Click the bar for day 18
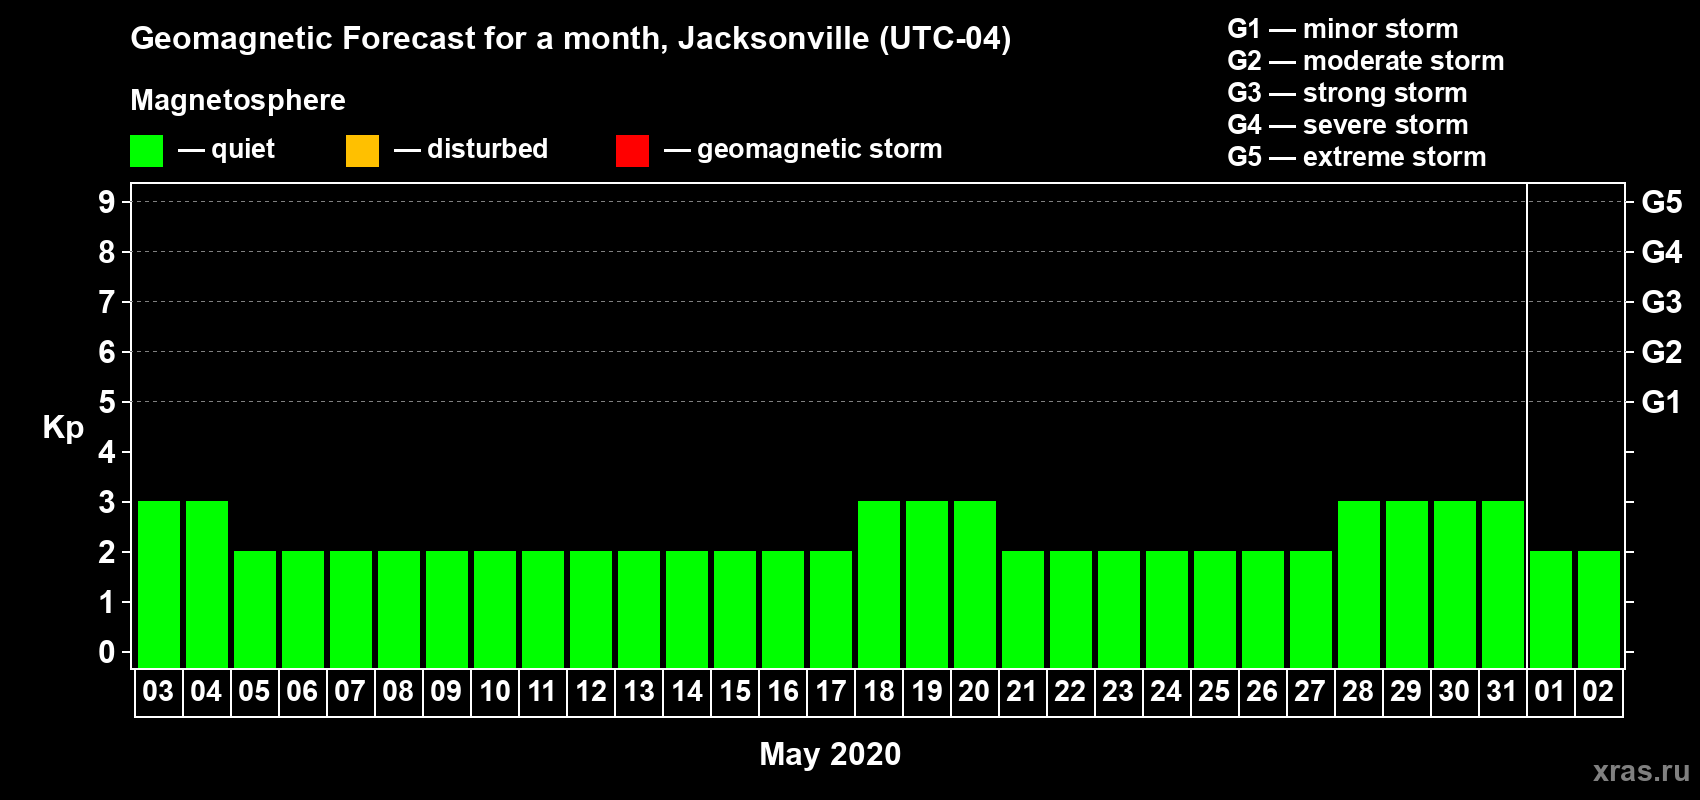Image resolution: width=1700 pixels, height=800 pixels. click(879, 584)
